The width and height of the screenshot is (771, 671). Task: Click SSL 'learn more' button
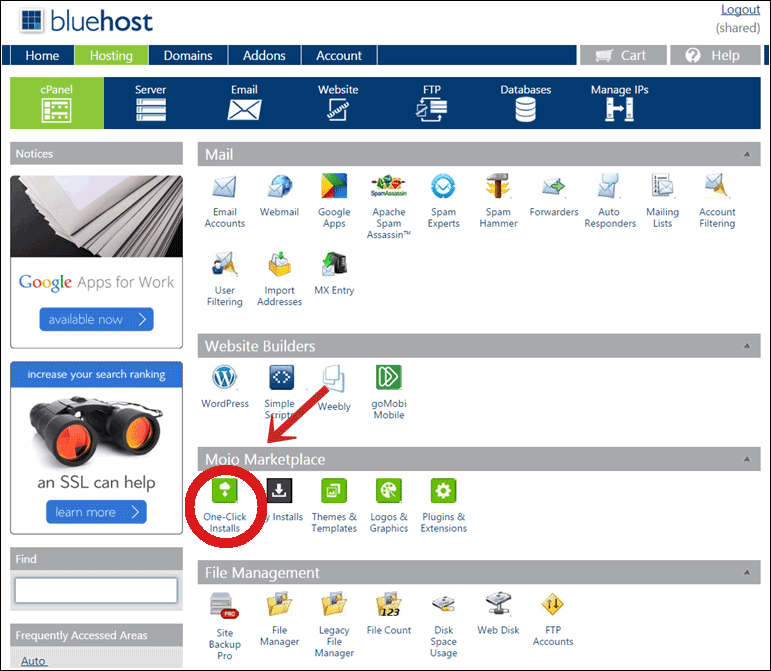point(96,512)
